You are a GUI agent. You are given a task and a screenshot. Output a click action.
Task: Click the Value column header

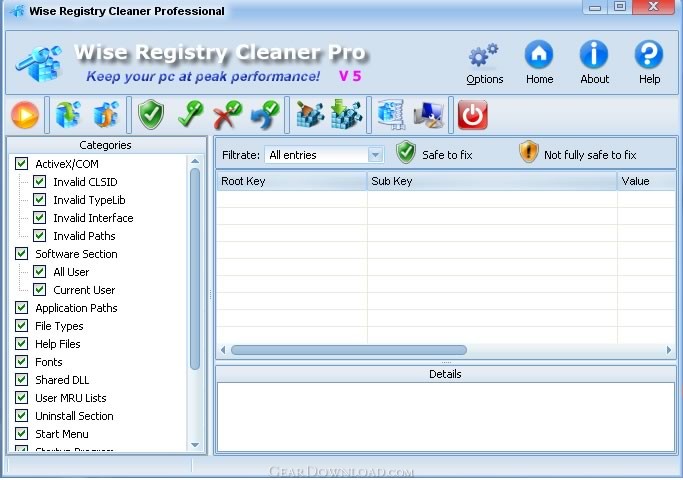coord(646,181)
